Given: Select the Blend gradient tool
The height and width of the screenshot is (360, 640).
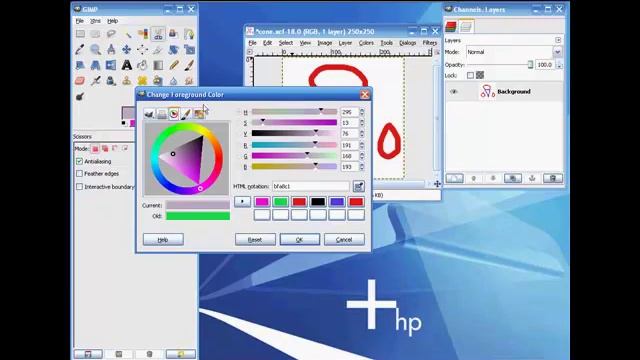Looking at the screenshot, I should pyautogui.click(x=158, y=65).
